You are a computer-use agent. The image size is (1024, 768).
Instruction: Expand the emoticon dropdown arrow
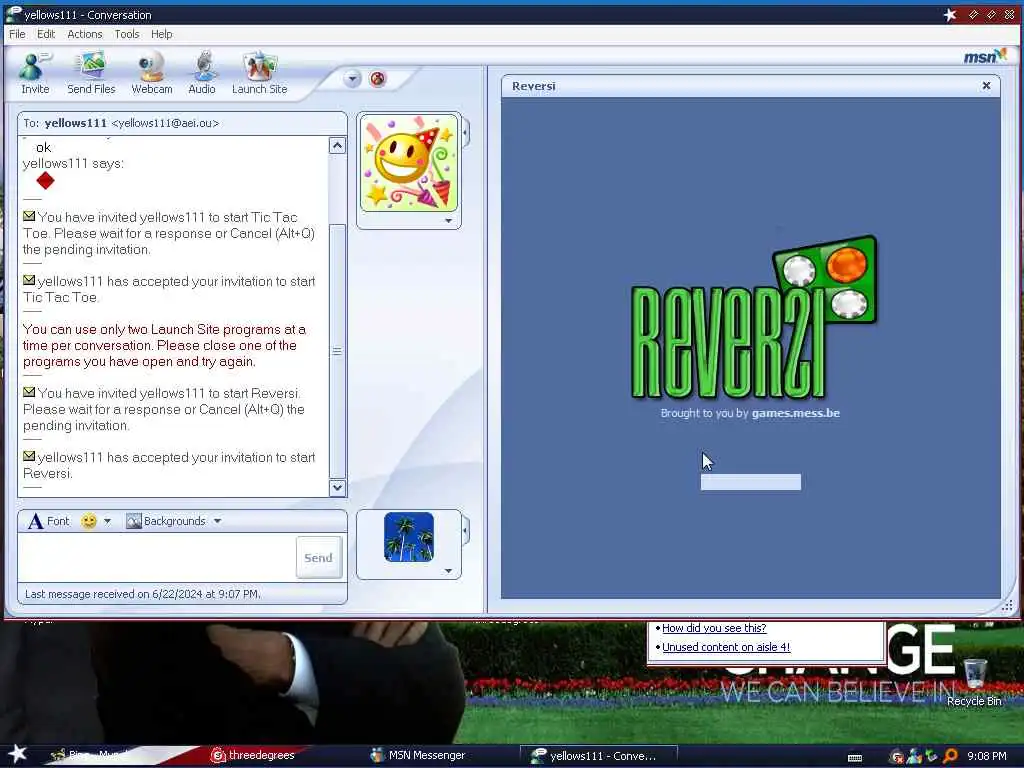[x=107, y=521]
